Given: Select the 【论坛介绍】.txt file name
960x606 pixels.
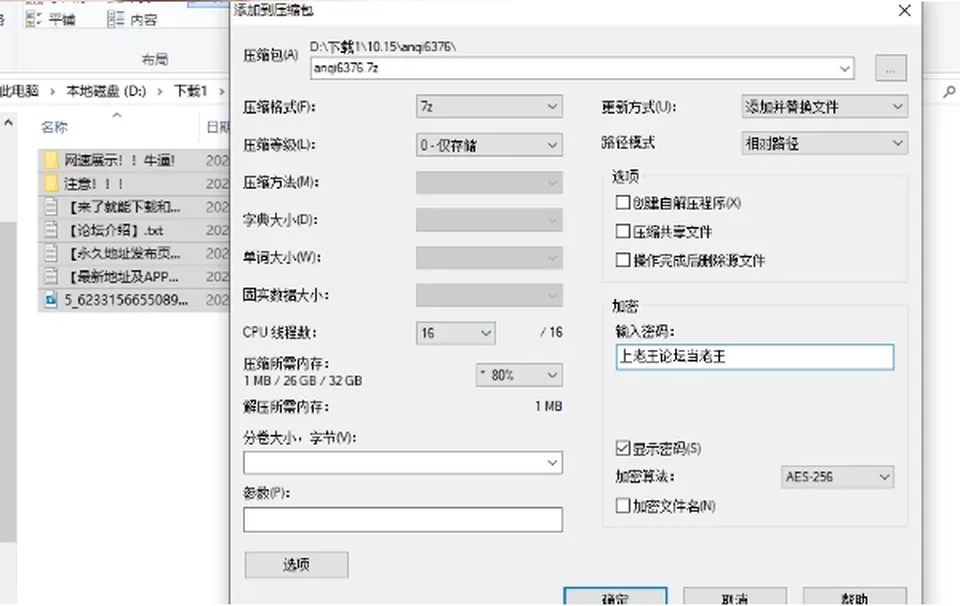Looking at the screenshot, I should (114, 230).
